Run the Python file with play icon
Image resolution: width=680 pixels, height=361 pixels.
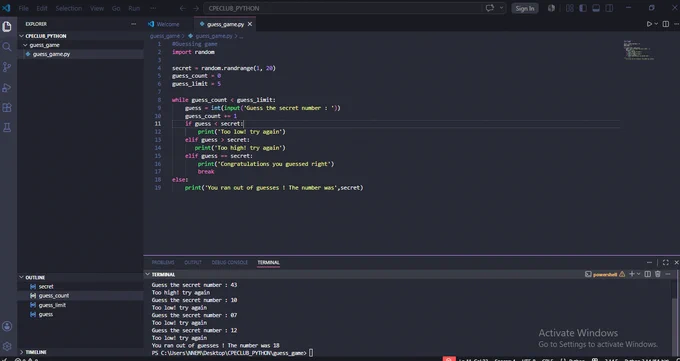pos(649,24)
